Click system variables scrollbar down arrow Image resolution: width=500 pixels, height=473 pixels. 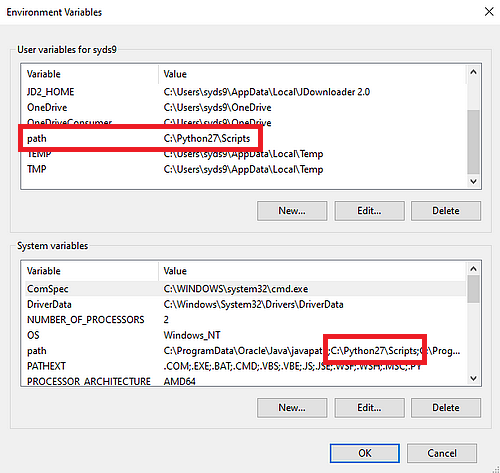click(x=473, y=378)
